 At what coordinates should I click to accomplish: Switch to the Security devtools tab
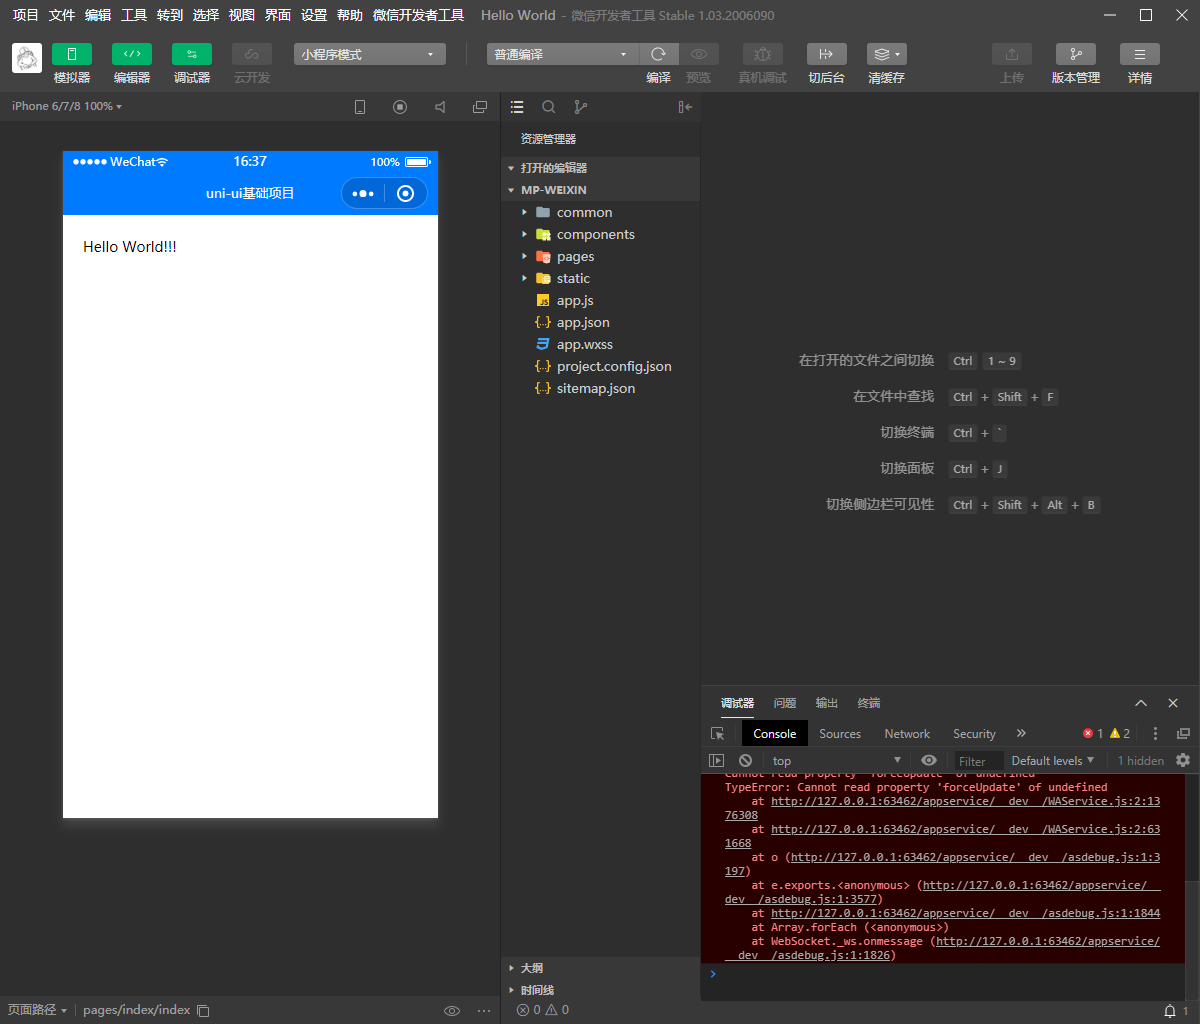coord(974,733)
